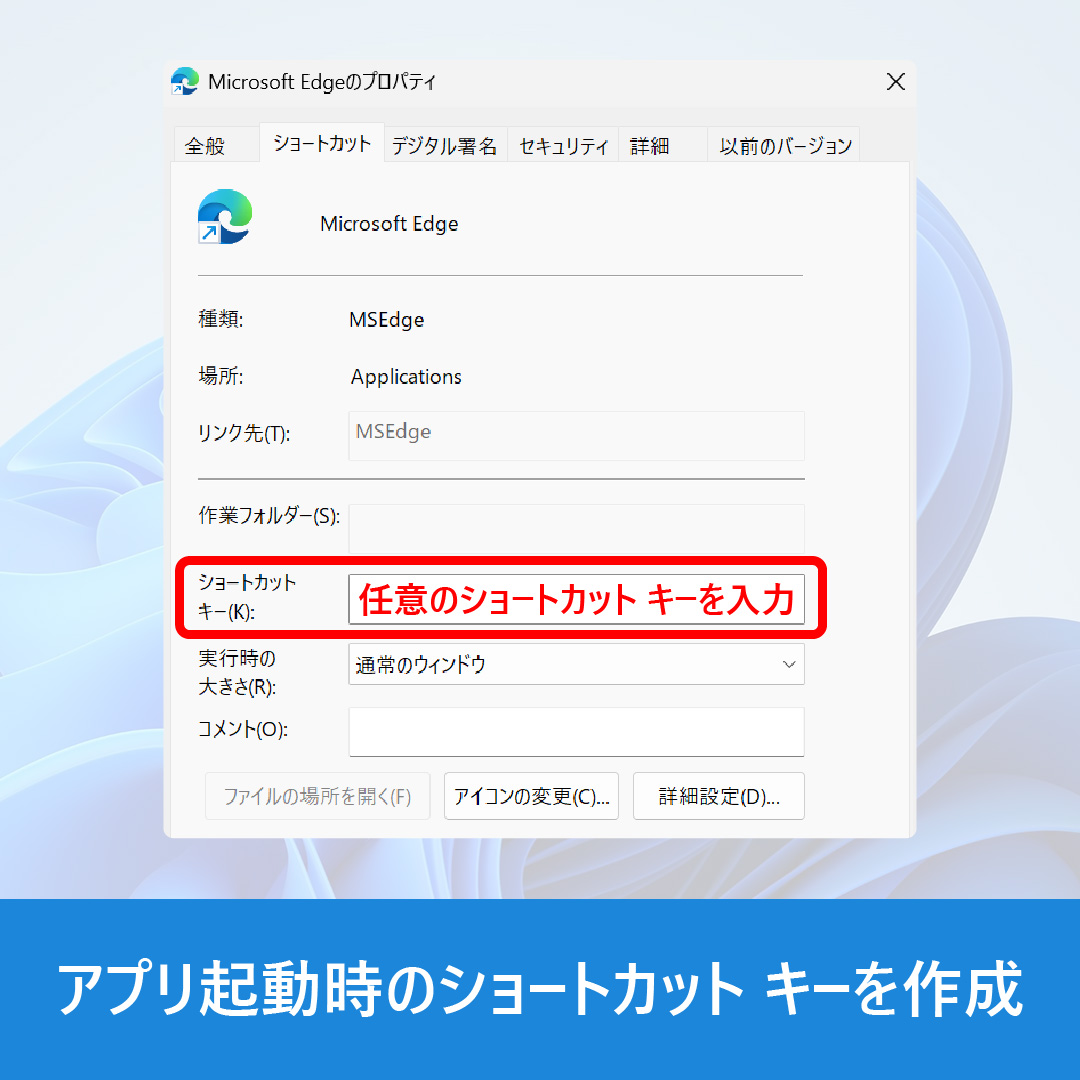Click the Microsoft Edge name text
1080x1080 pixels.
(389, 224)
